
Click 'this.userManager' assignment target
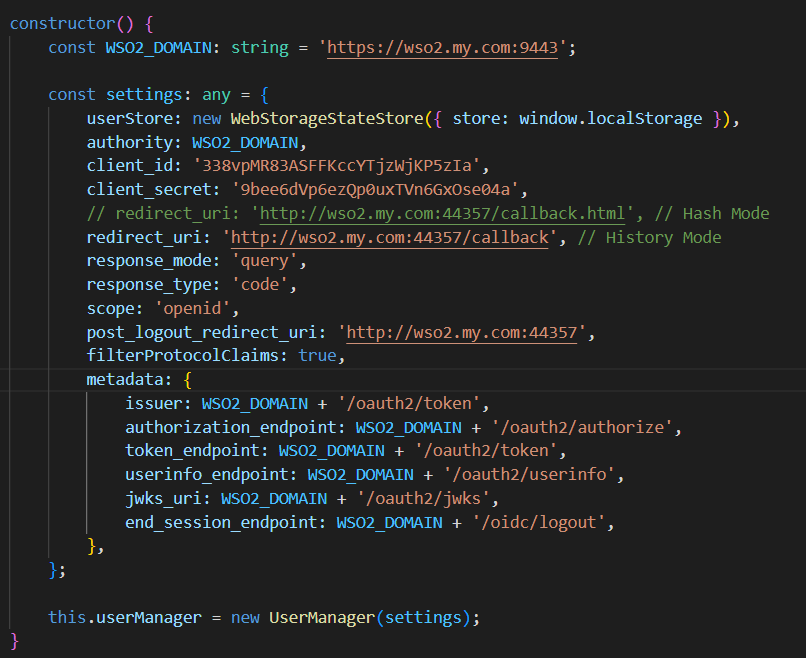point(124,617)
